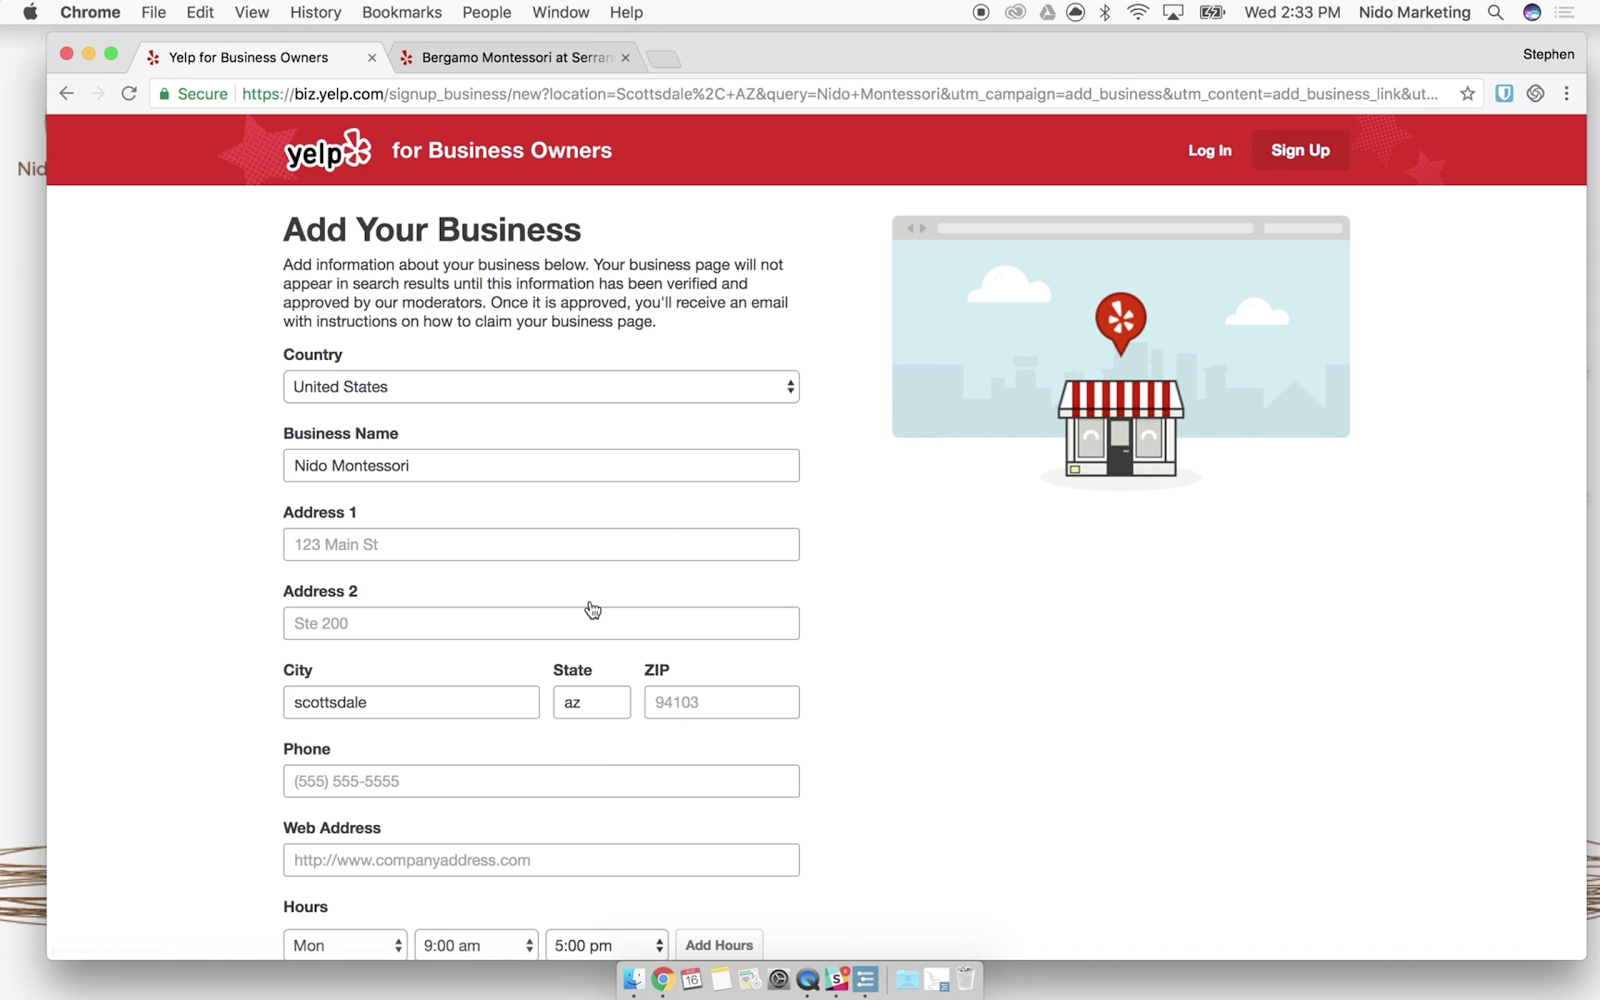Open Spotlight search in the menu bar
Viewport: 1600px width, 1000px height.
click(1495, 12)
